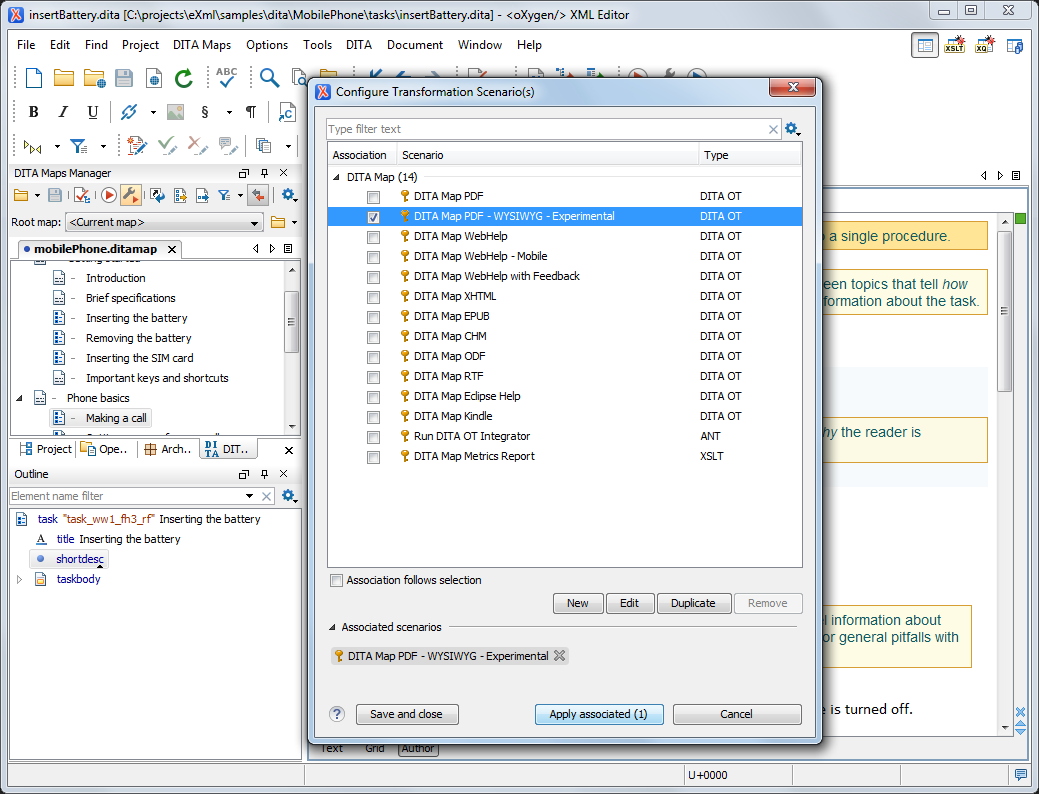Apply underline formatting
Screen dimensions: 1039x794
[x=93, y=112]
